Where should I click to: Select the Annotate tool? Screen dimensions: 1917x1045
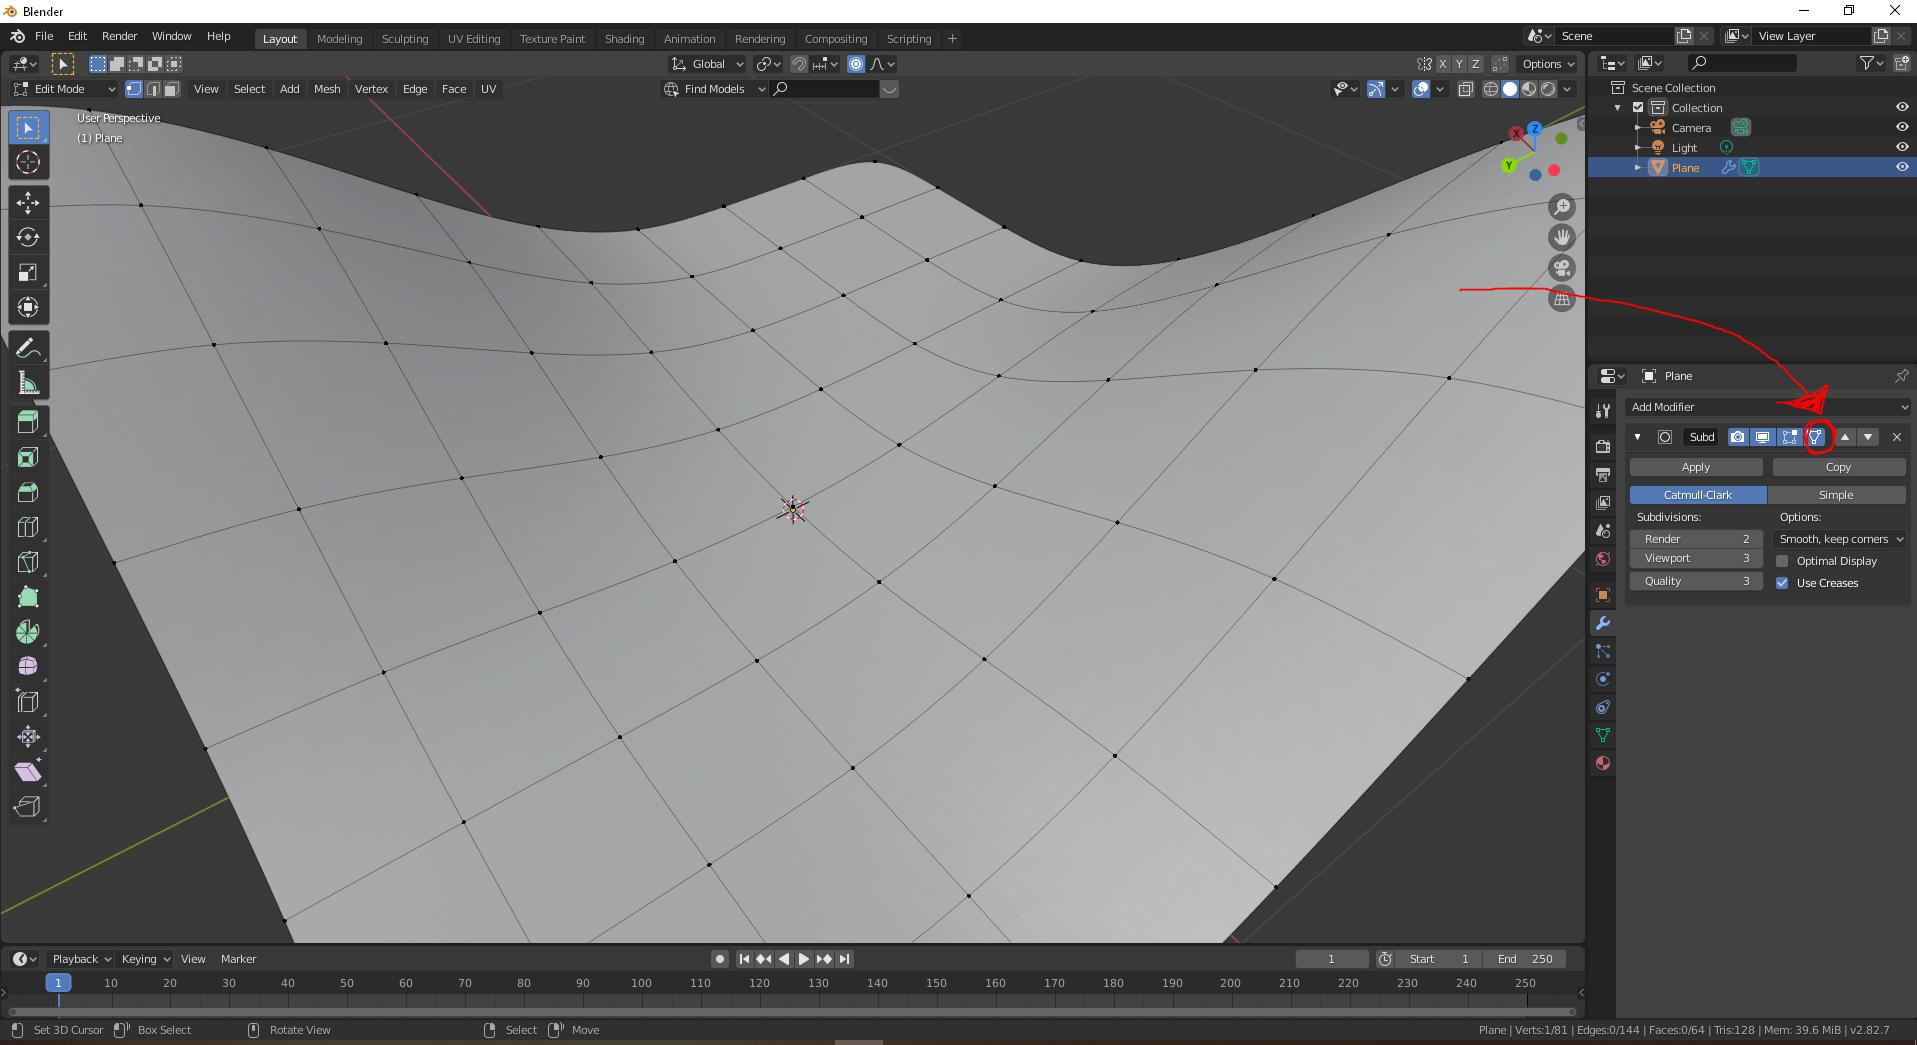pos(27,347)
